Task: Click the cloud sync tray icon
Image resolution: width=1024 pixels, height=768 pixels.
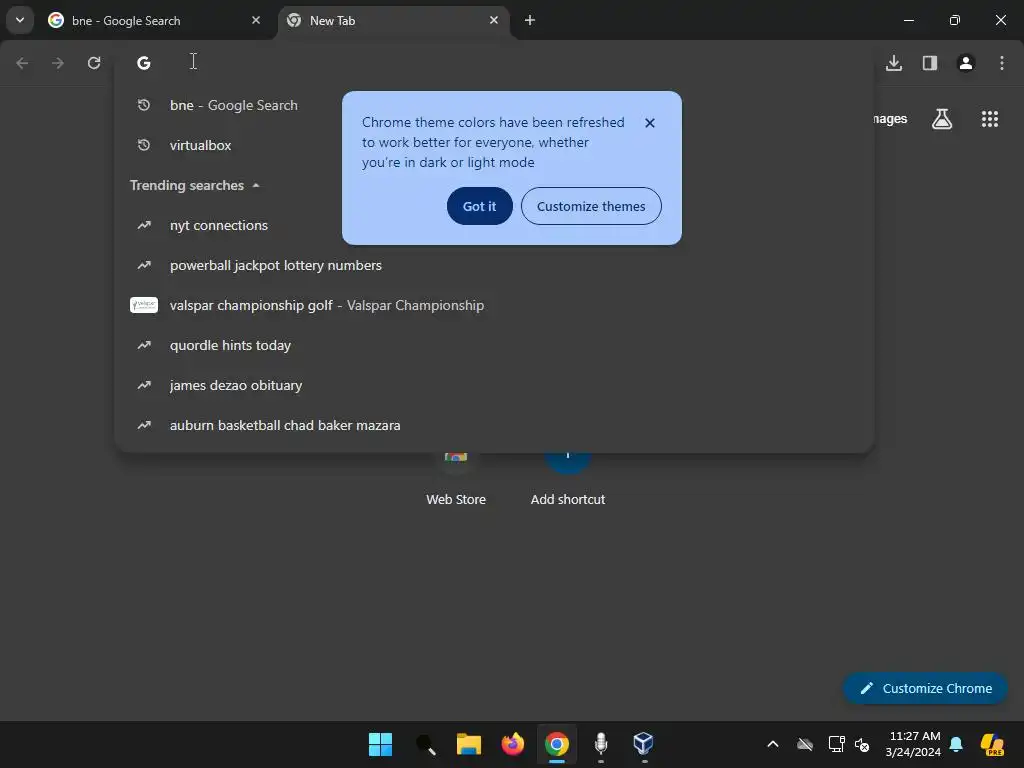Action: click(805, 744)
